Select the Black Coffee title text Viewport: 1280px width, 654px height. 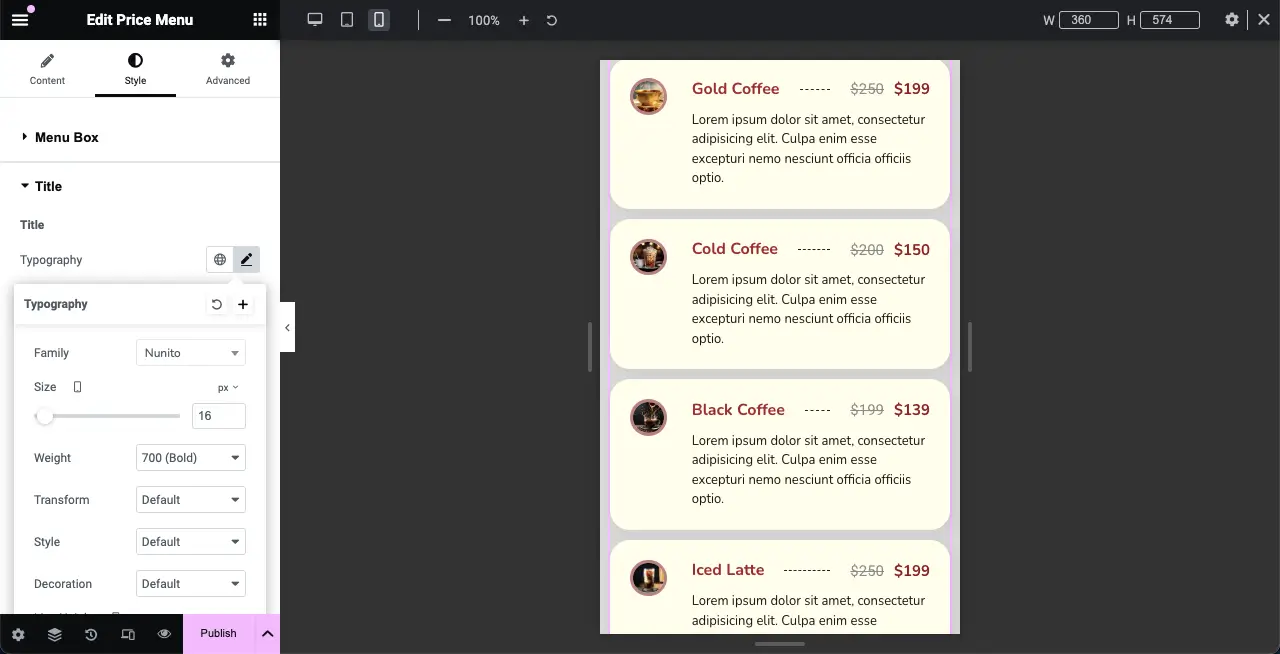click(x=738, y=410)
